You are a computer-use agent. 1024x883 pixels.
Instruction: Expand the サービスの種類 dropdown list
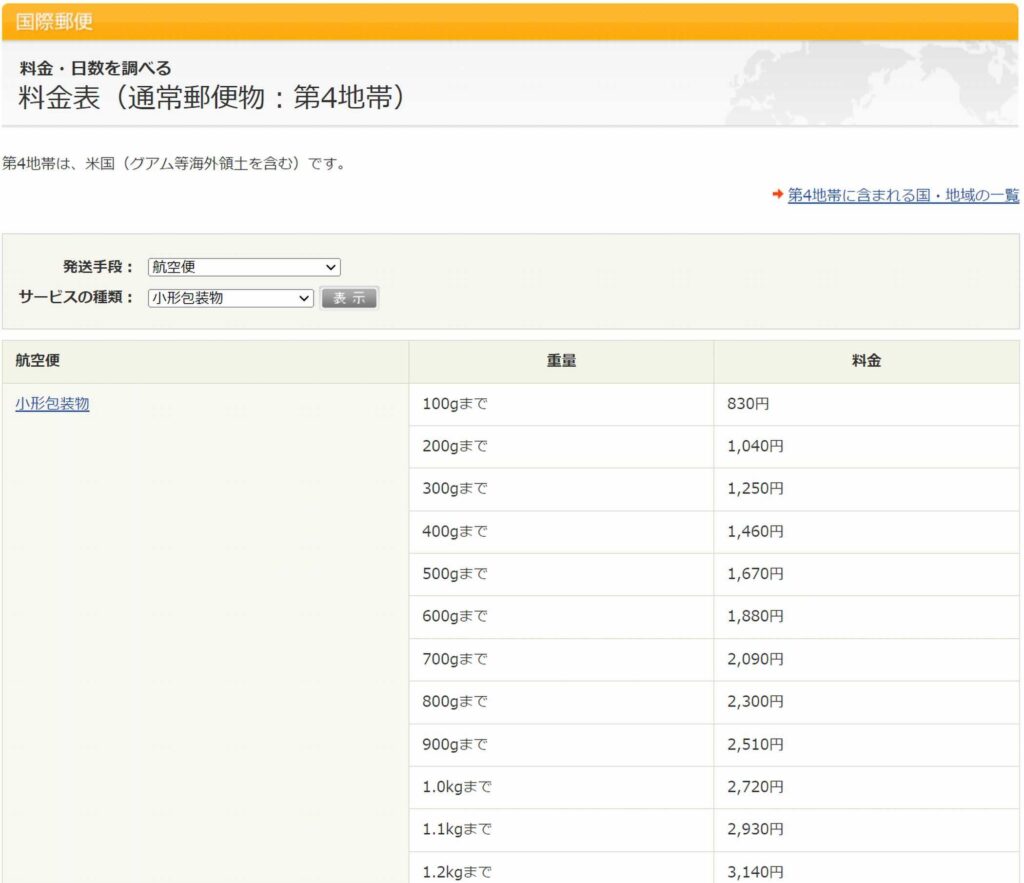(x=231, y=297)
